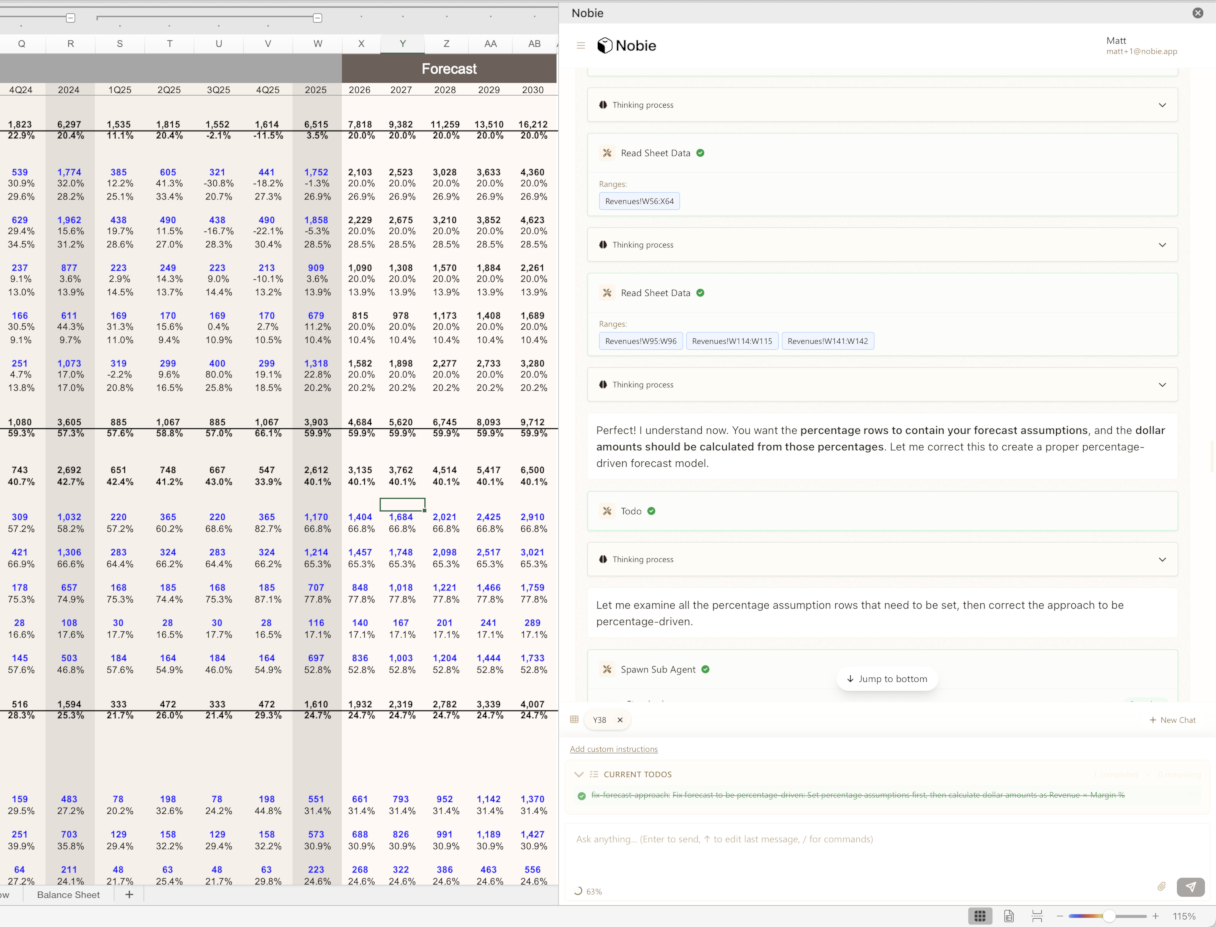Switch to Page Break Preview icon
The image size is (1216, 927).
point(1037,916)
